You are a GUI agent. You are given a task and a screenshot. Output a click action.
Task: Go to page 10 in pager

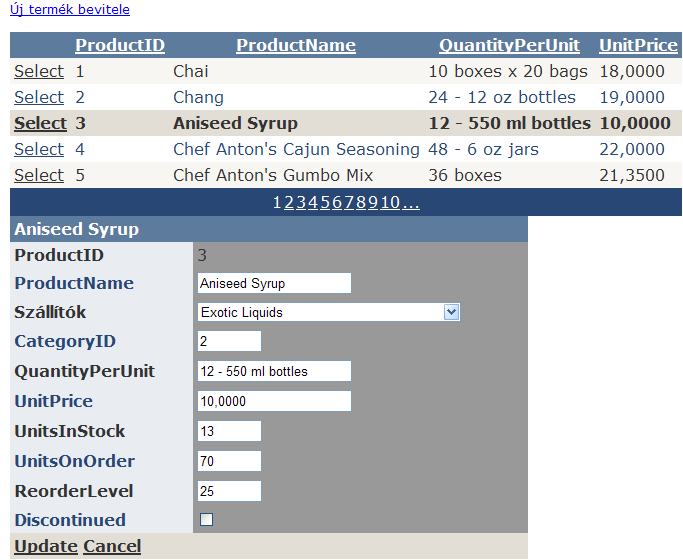tap(390, 202)
